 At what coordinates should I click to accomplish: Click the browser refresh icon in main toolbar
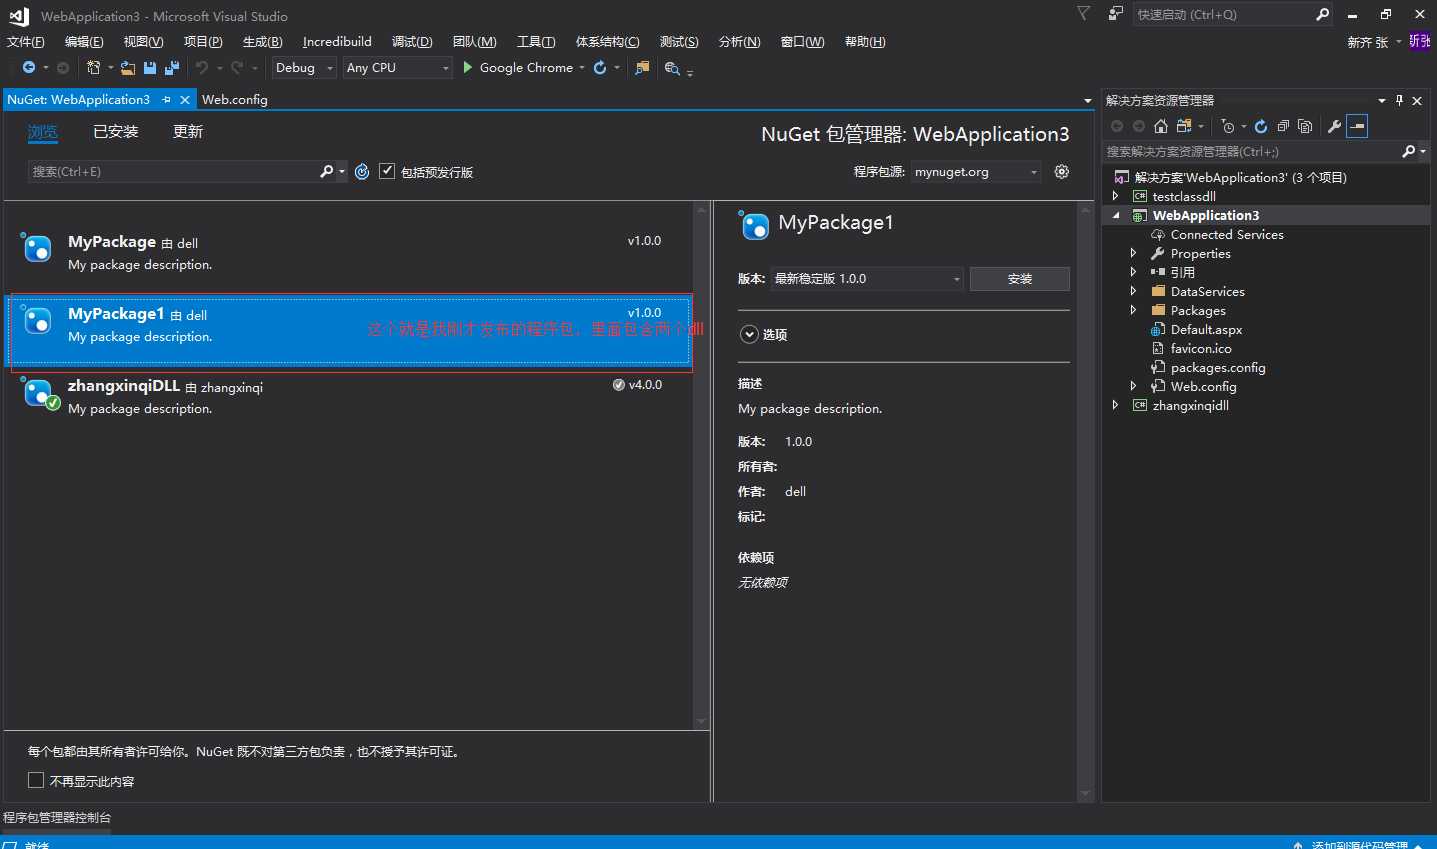[600, 68]
